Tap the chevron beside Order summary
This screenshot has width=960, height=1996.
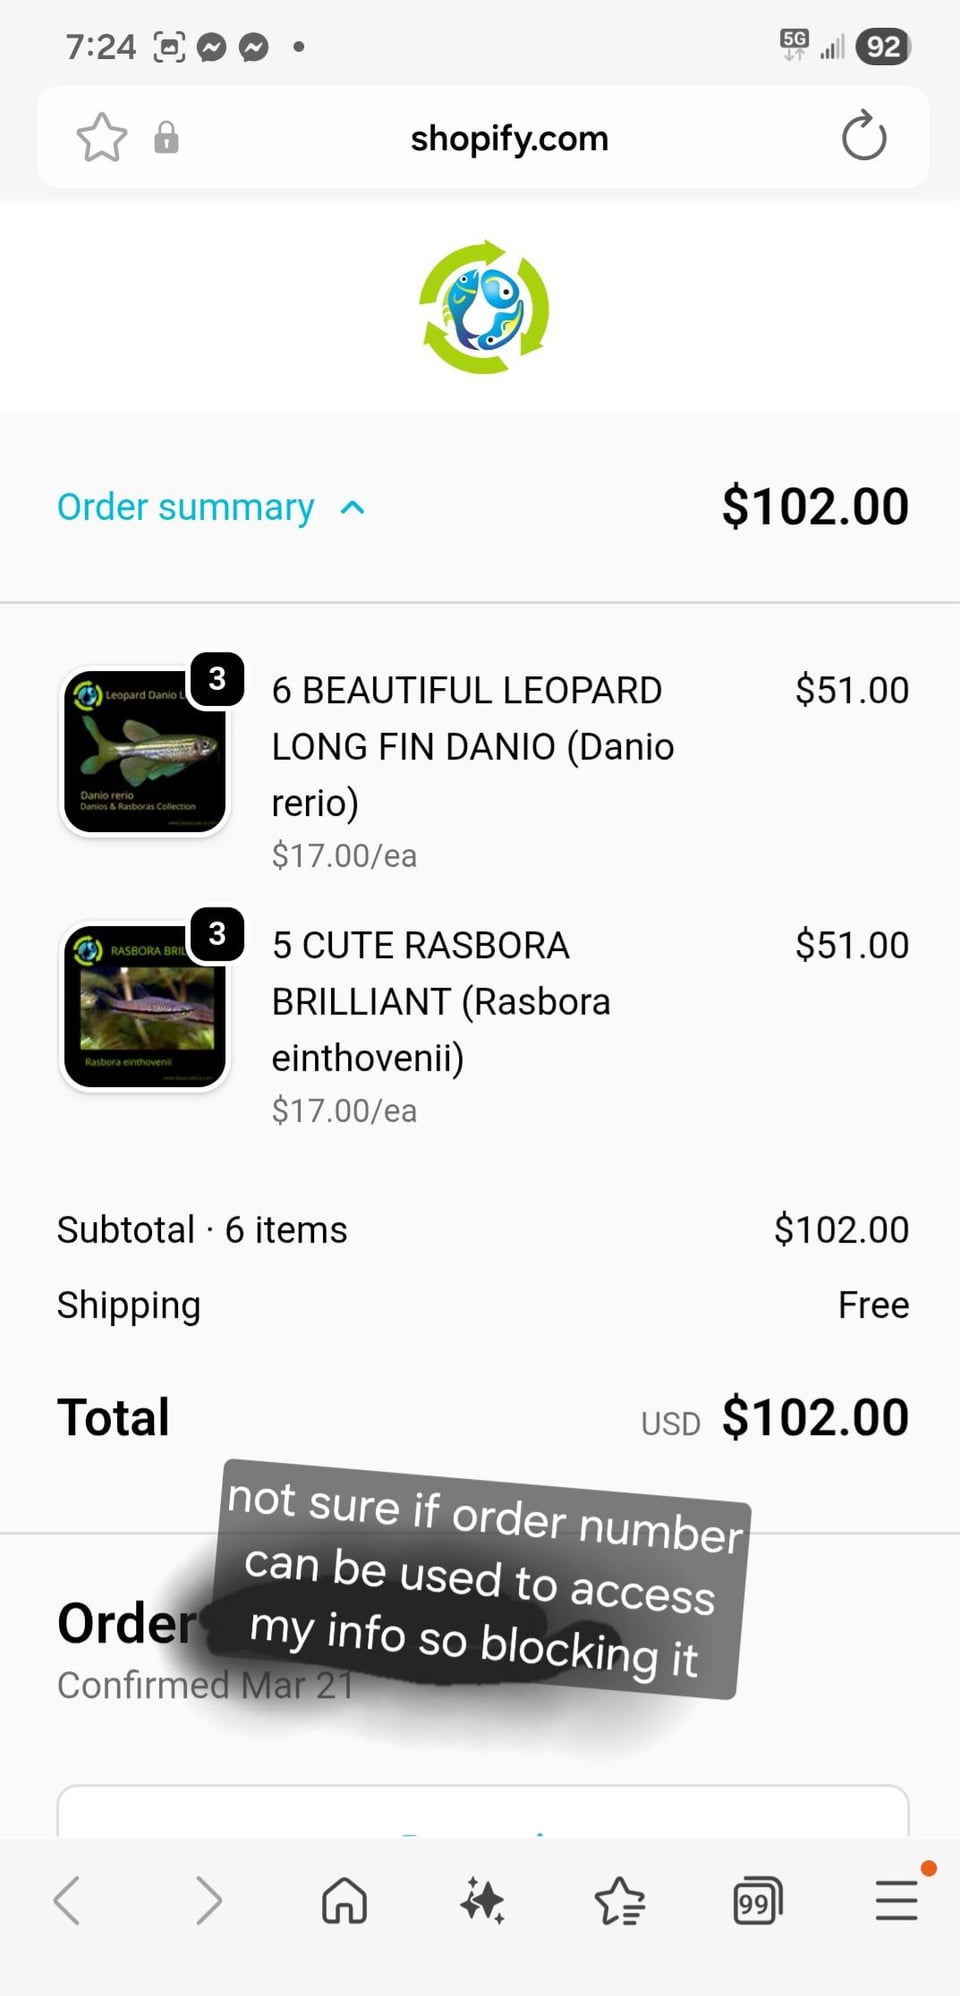pos(353,507)
